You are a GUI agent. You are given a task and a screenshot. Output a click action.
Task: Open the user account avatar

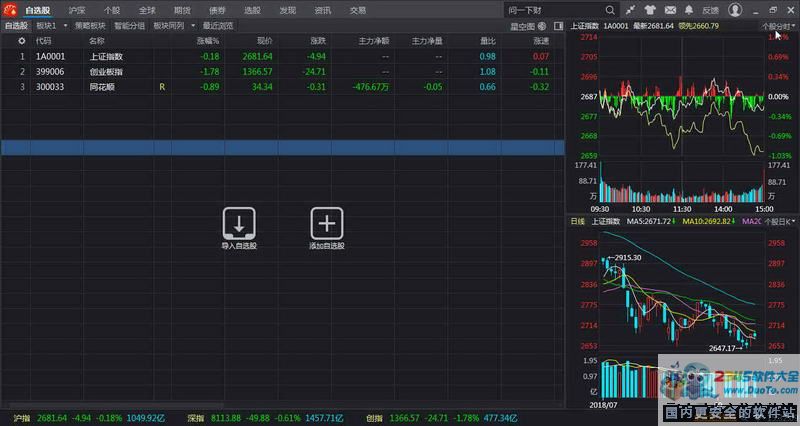[735, 10]
